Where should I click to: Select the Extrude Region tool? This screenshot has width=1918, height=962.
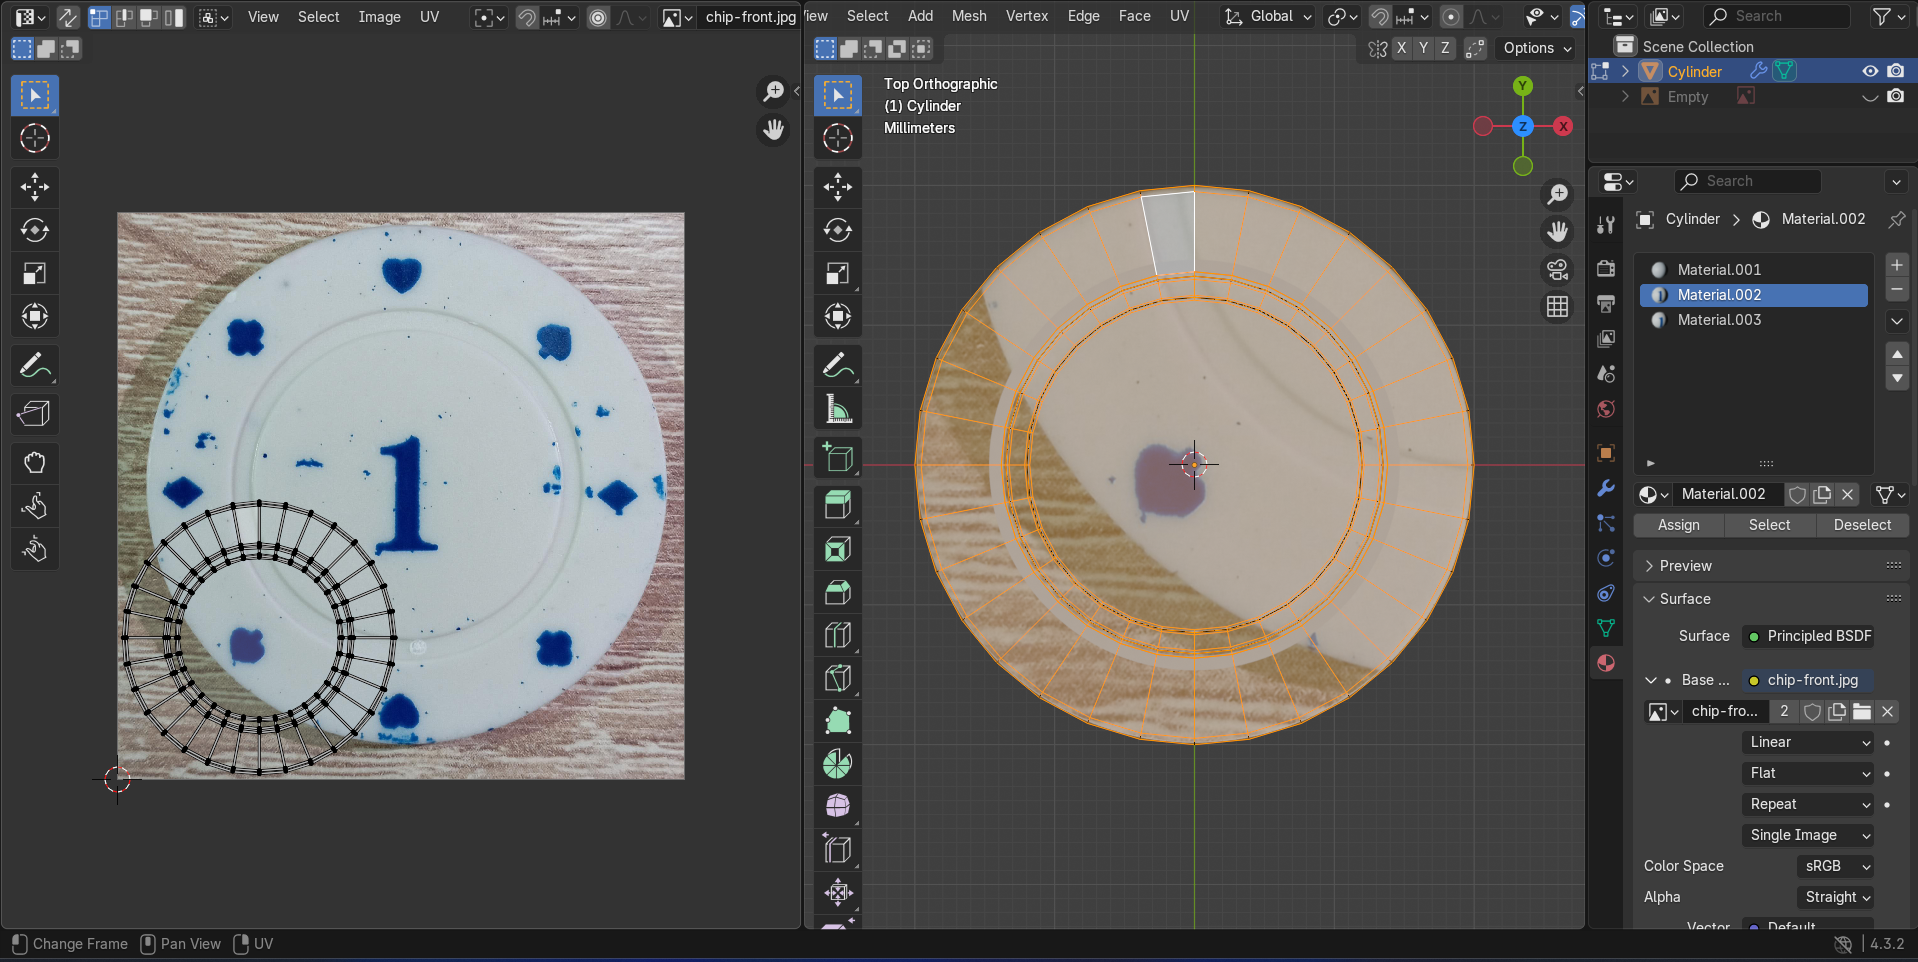pyautogui.click(x=838, y=505)
